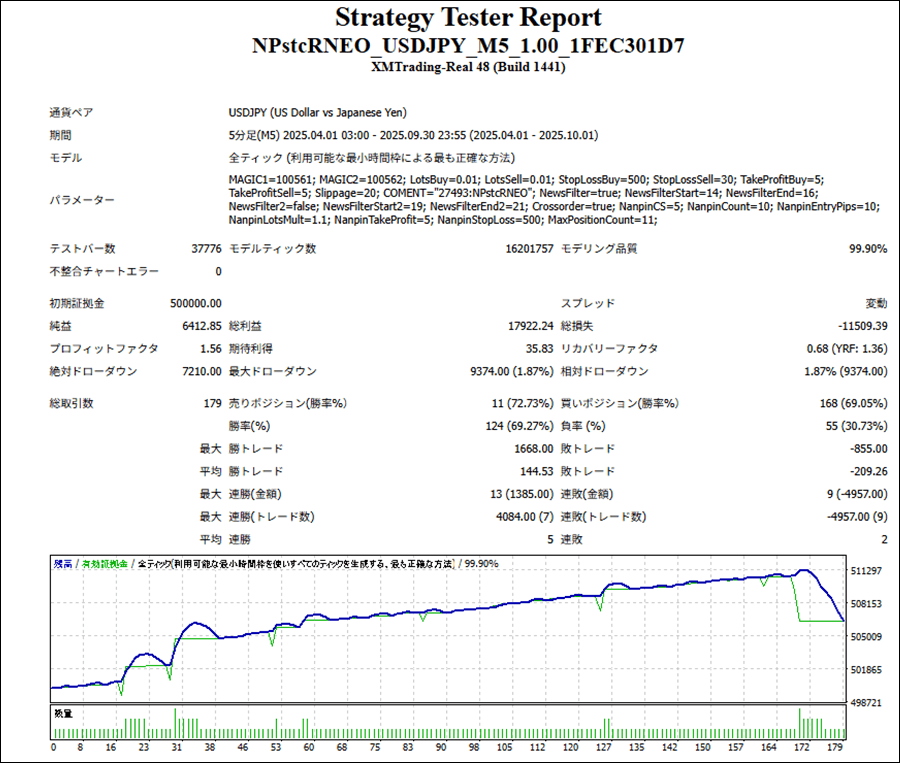
Task: Select the 511297 y-axis label
Action: [865, 571]
